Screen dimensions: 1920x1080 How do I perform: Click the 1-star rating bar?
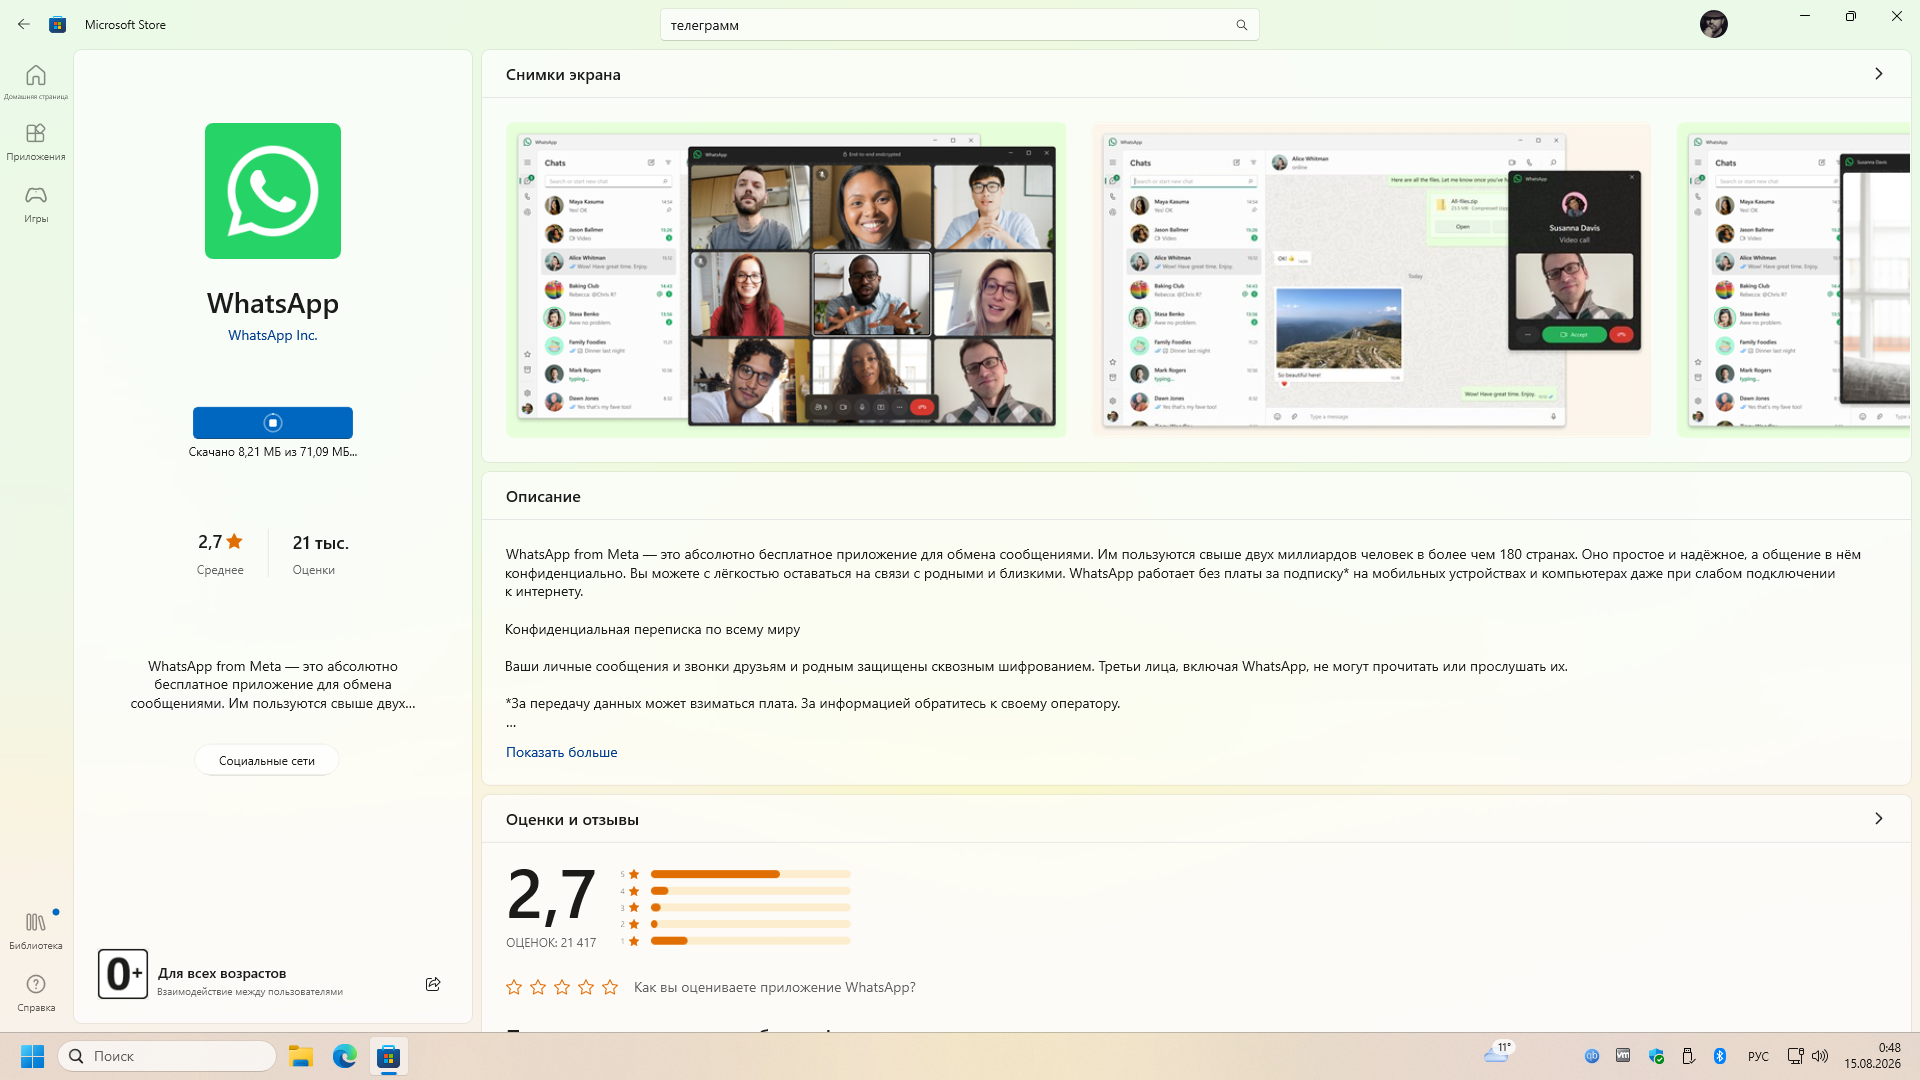click(750, 941)
